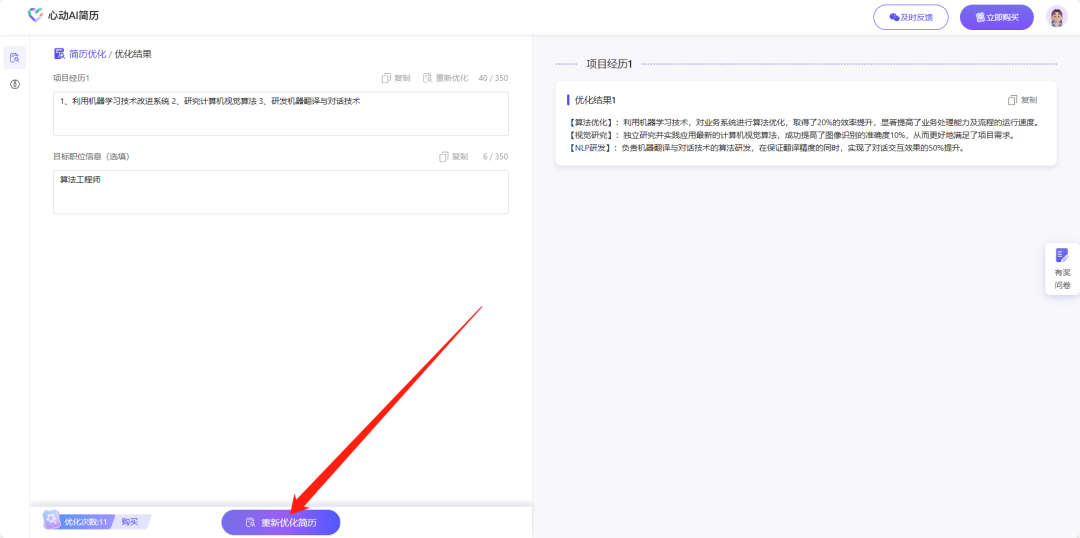Click the 购买 link beside optimization count
The width and height of the screenshot is (1080, 538).
click(130, 522)
